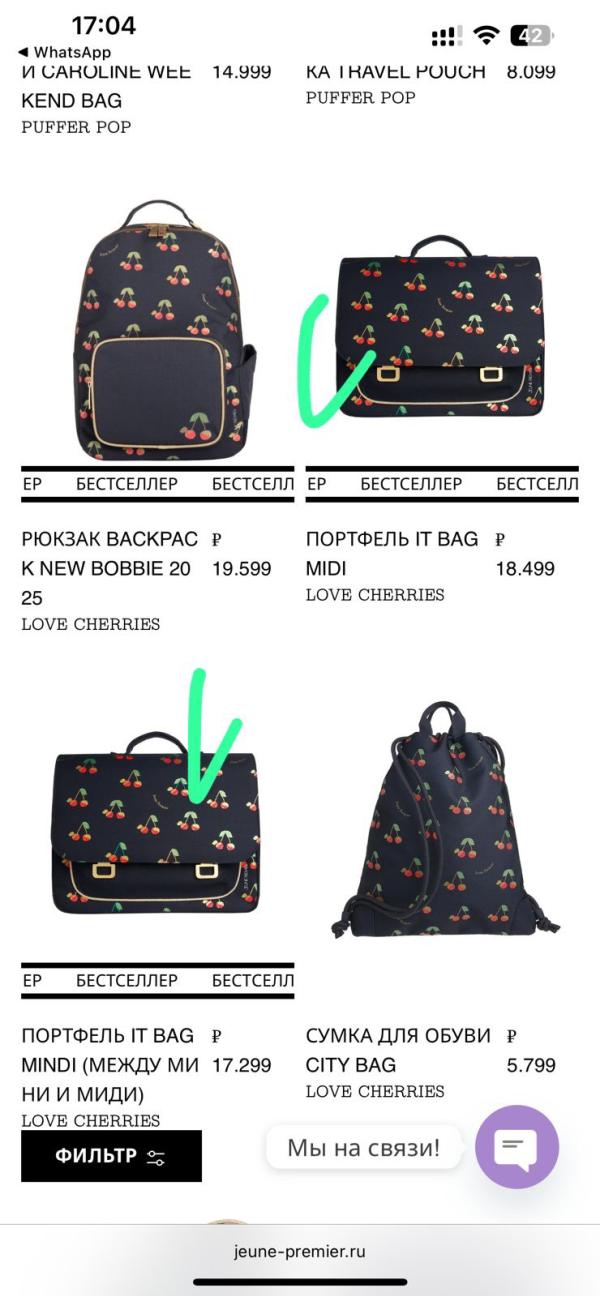
Task: Select СУМКА ДЛЯ ОБУВИ CITY BAG link
Action: (x=398, y=1050)
